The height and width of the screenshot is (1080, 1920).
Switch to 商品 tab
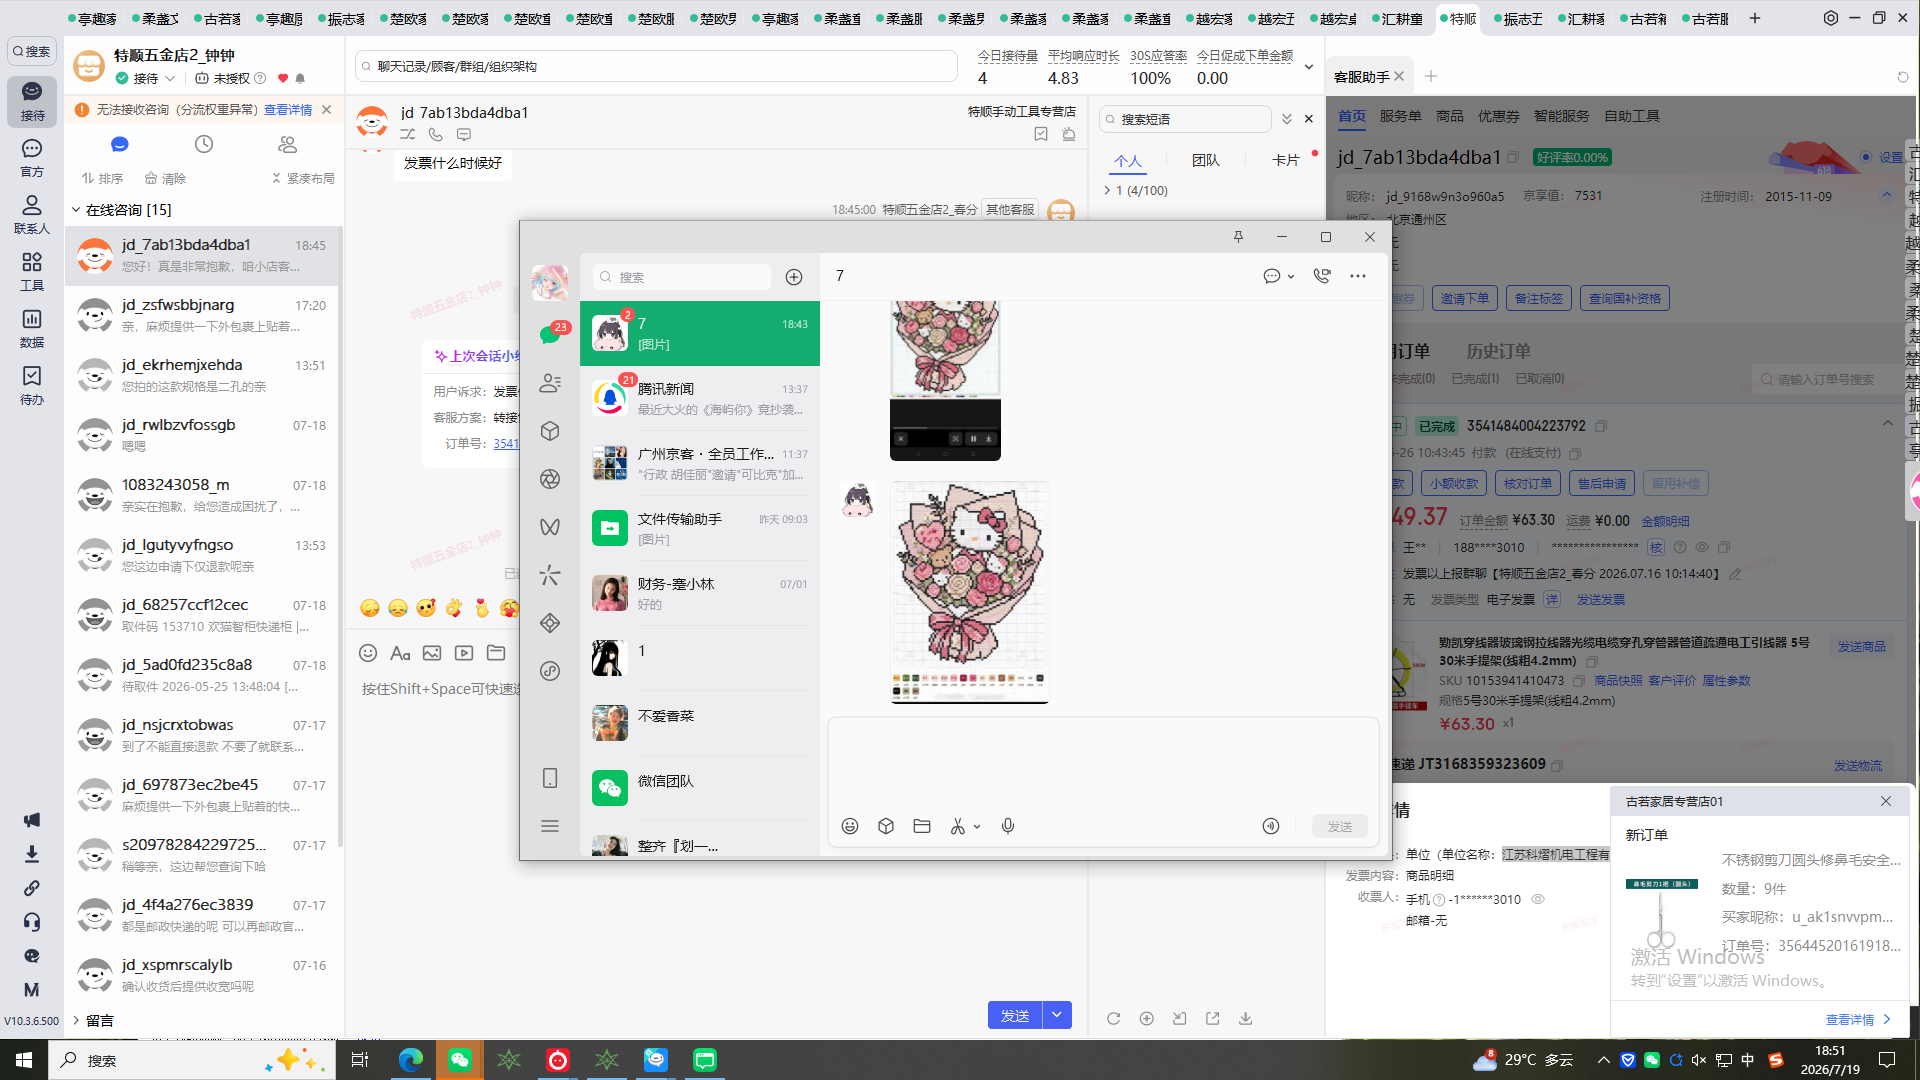[1450, 116]
